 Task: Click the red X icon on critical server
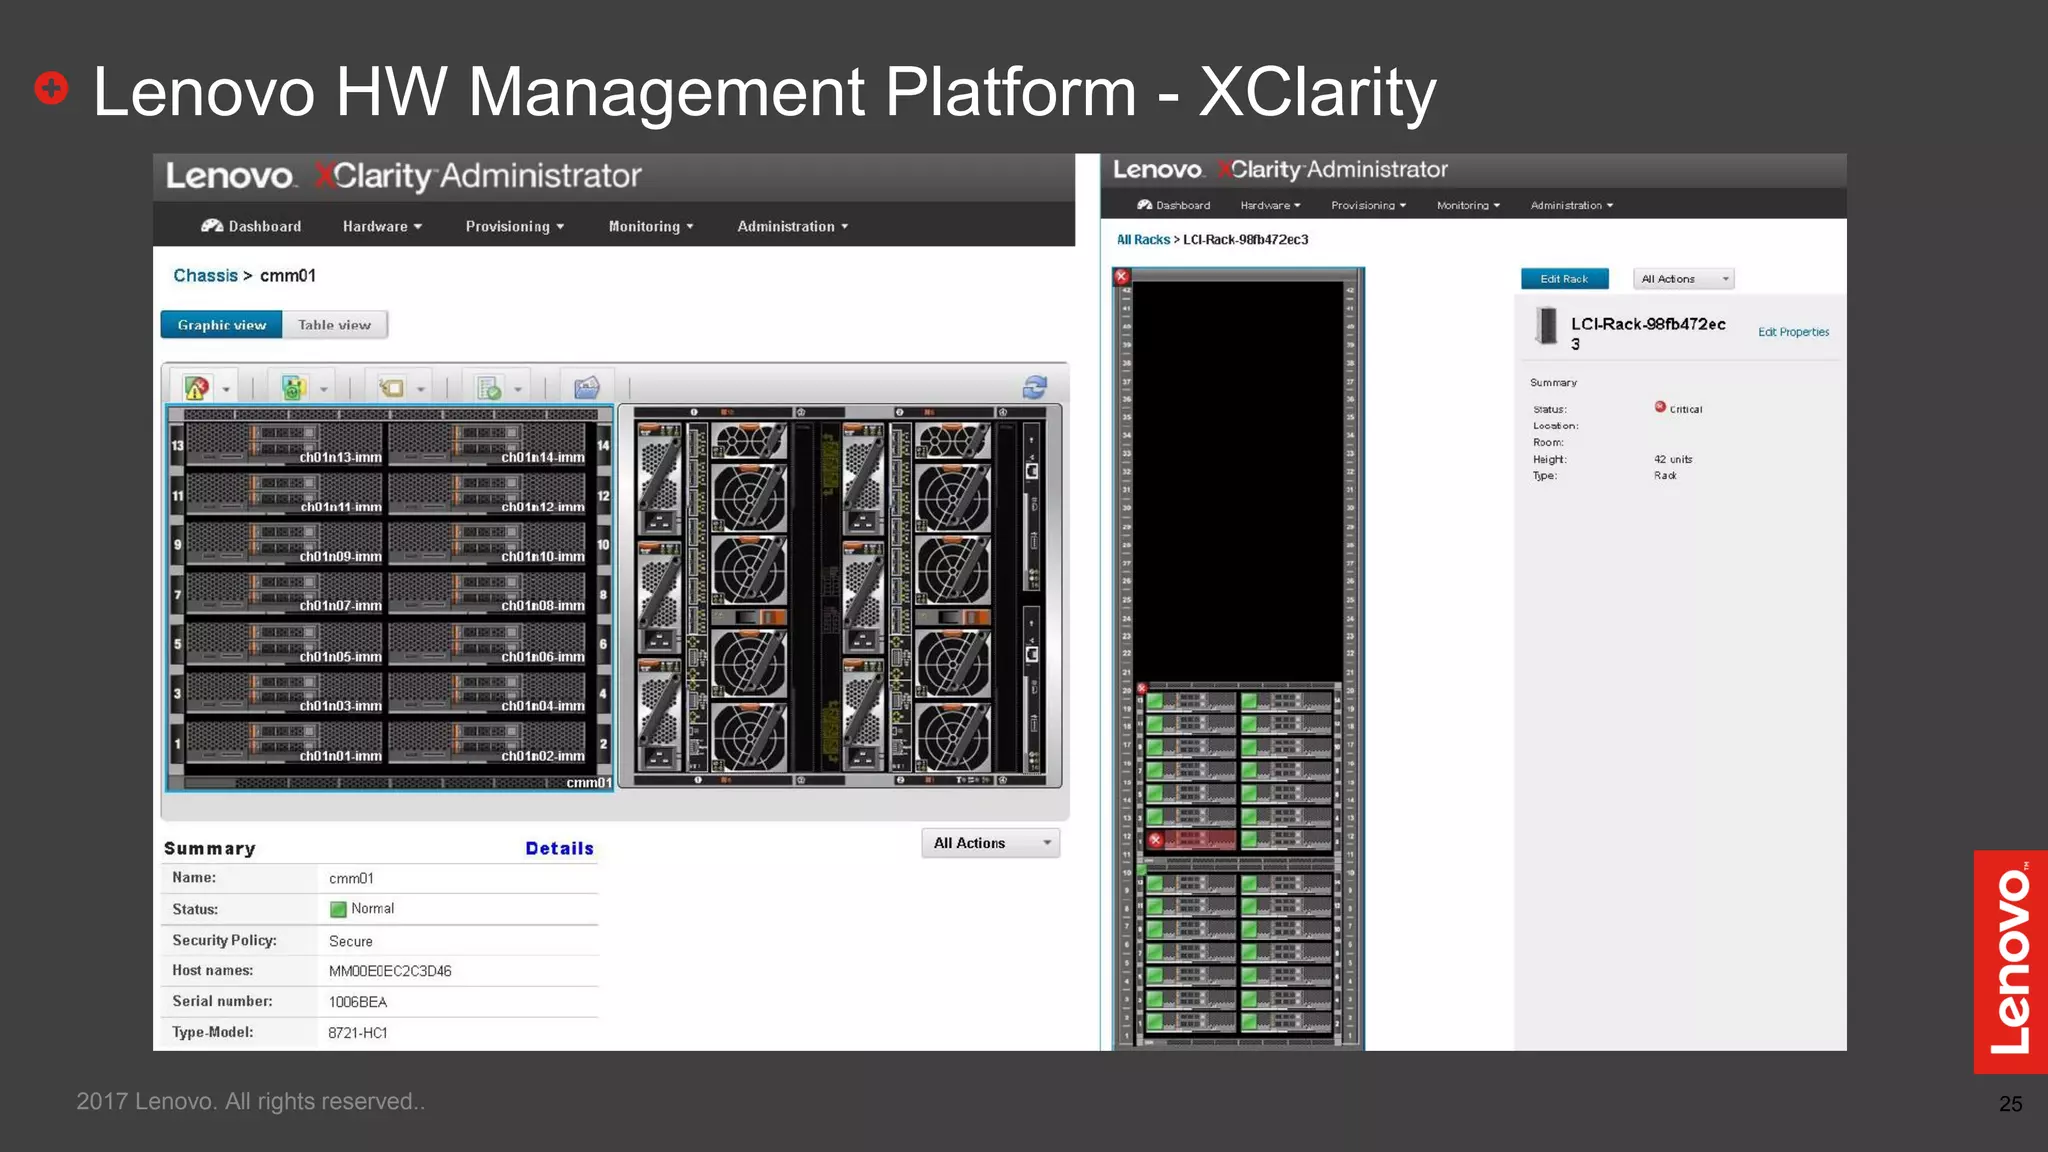1156,840
